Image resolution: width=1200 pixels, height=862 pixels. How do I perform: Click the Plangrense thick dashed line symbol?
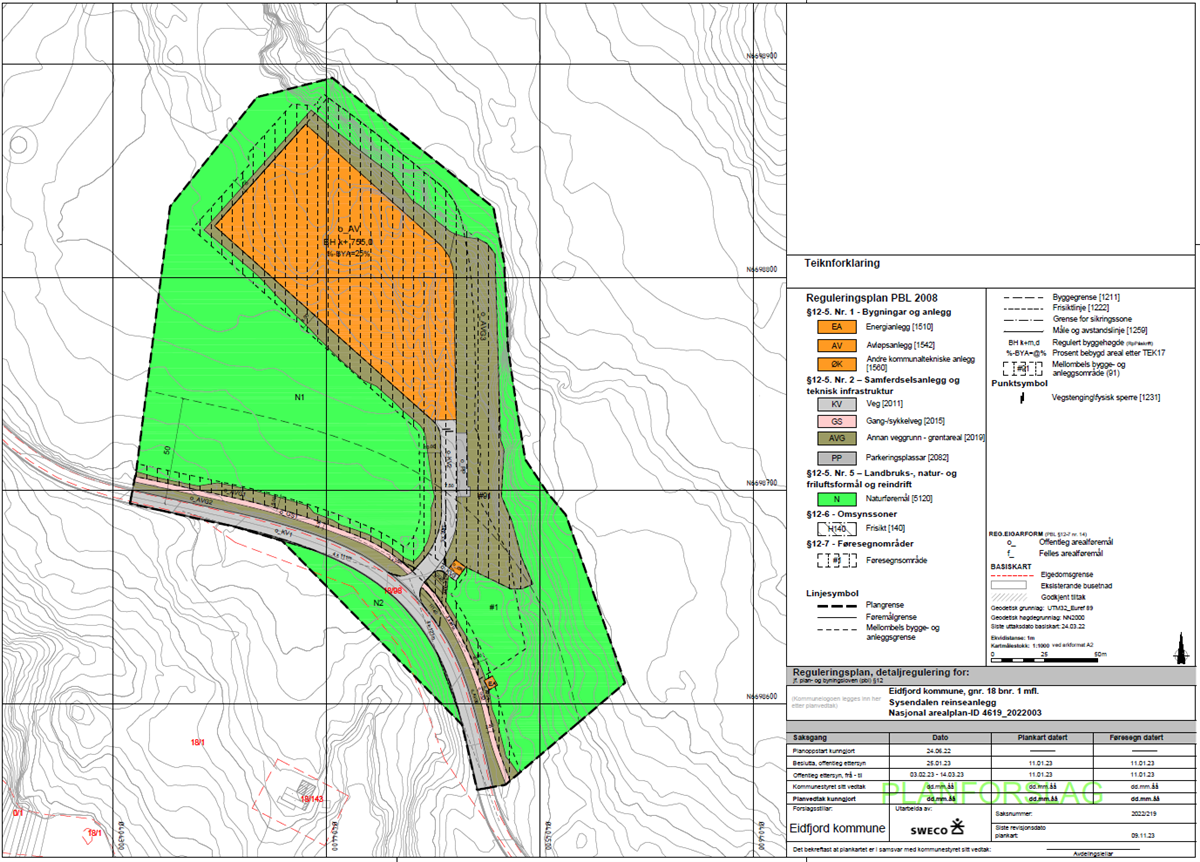click(x=832, y=605)
